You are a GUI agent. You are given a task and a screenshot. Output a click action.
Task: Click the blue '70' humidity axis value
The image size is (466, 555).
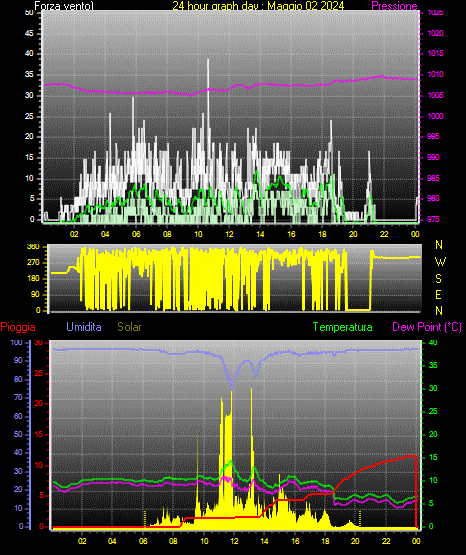pos(18,397)
